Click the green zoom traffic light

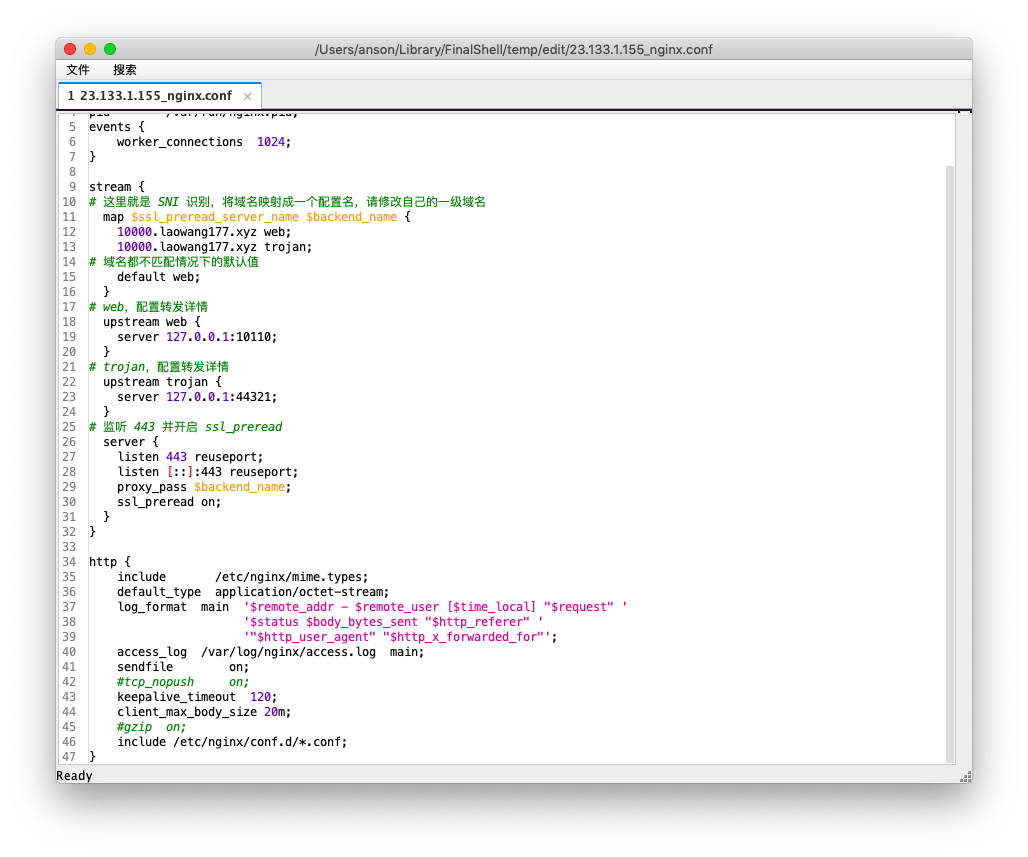click(109, 47)
